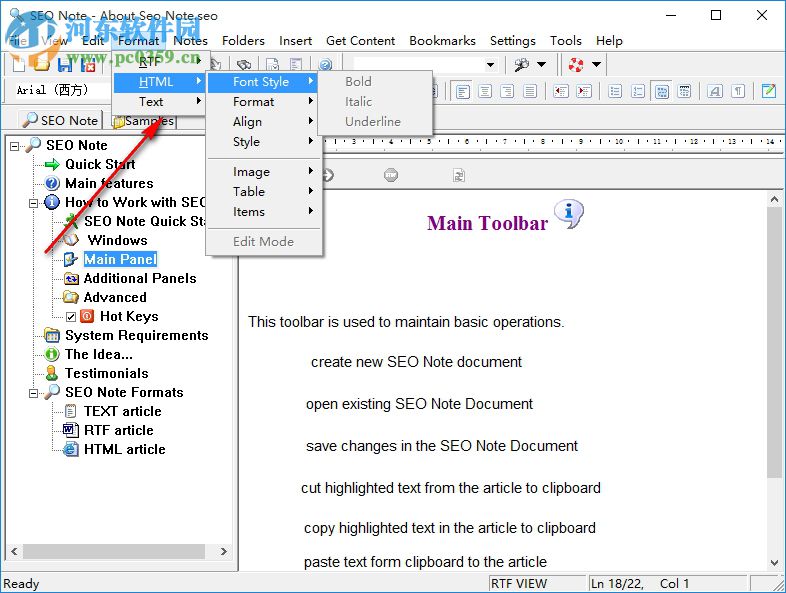Collapse the root SEO Note tree node
This screenshot has width=786, height=593.
pos(15,146)
